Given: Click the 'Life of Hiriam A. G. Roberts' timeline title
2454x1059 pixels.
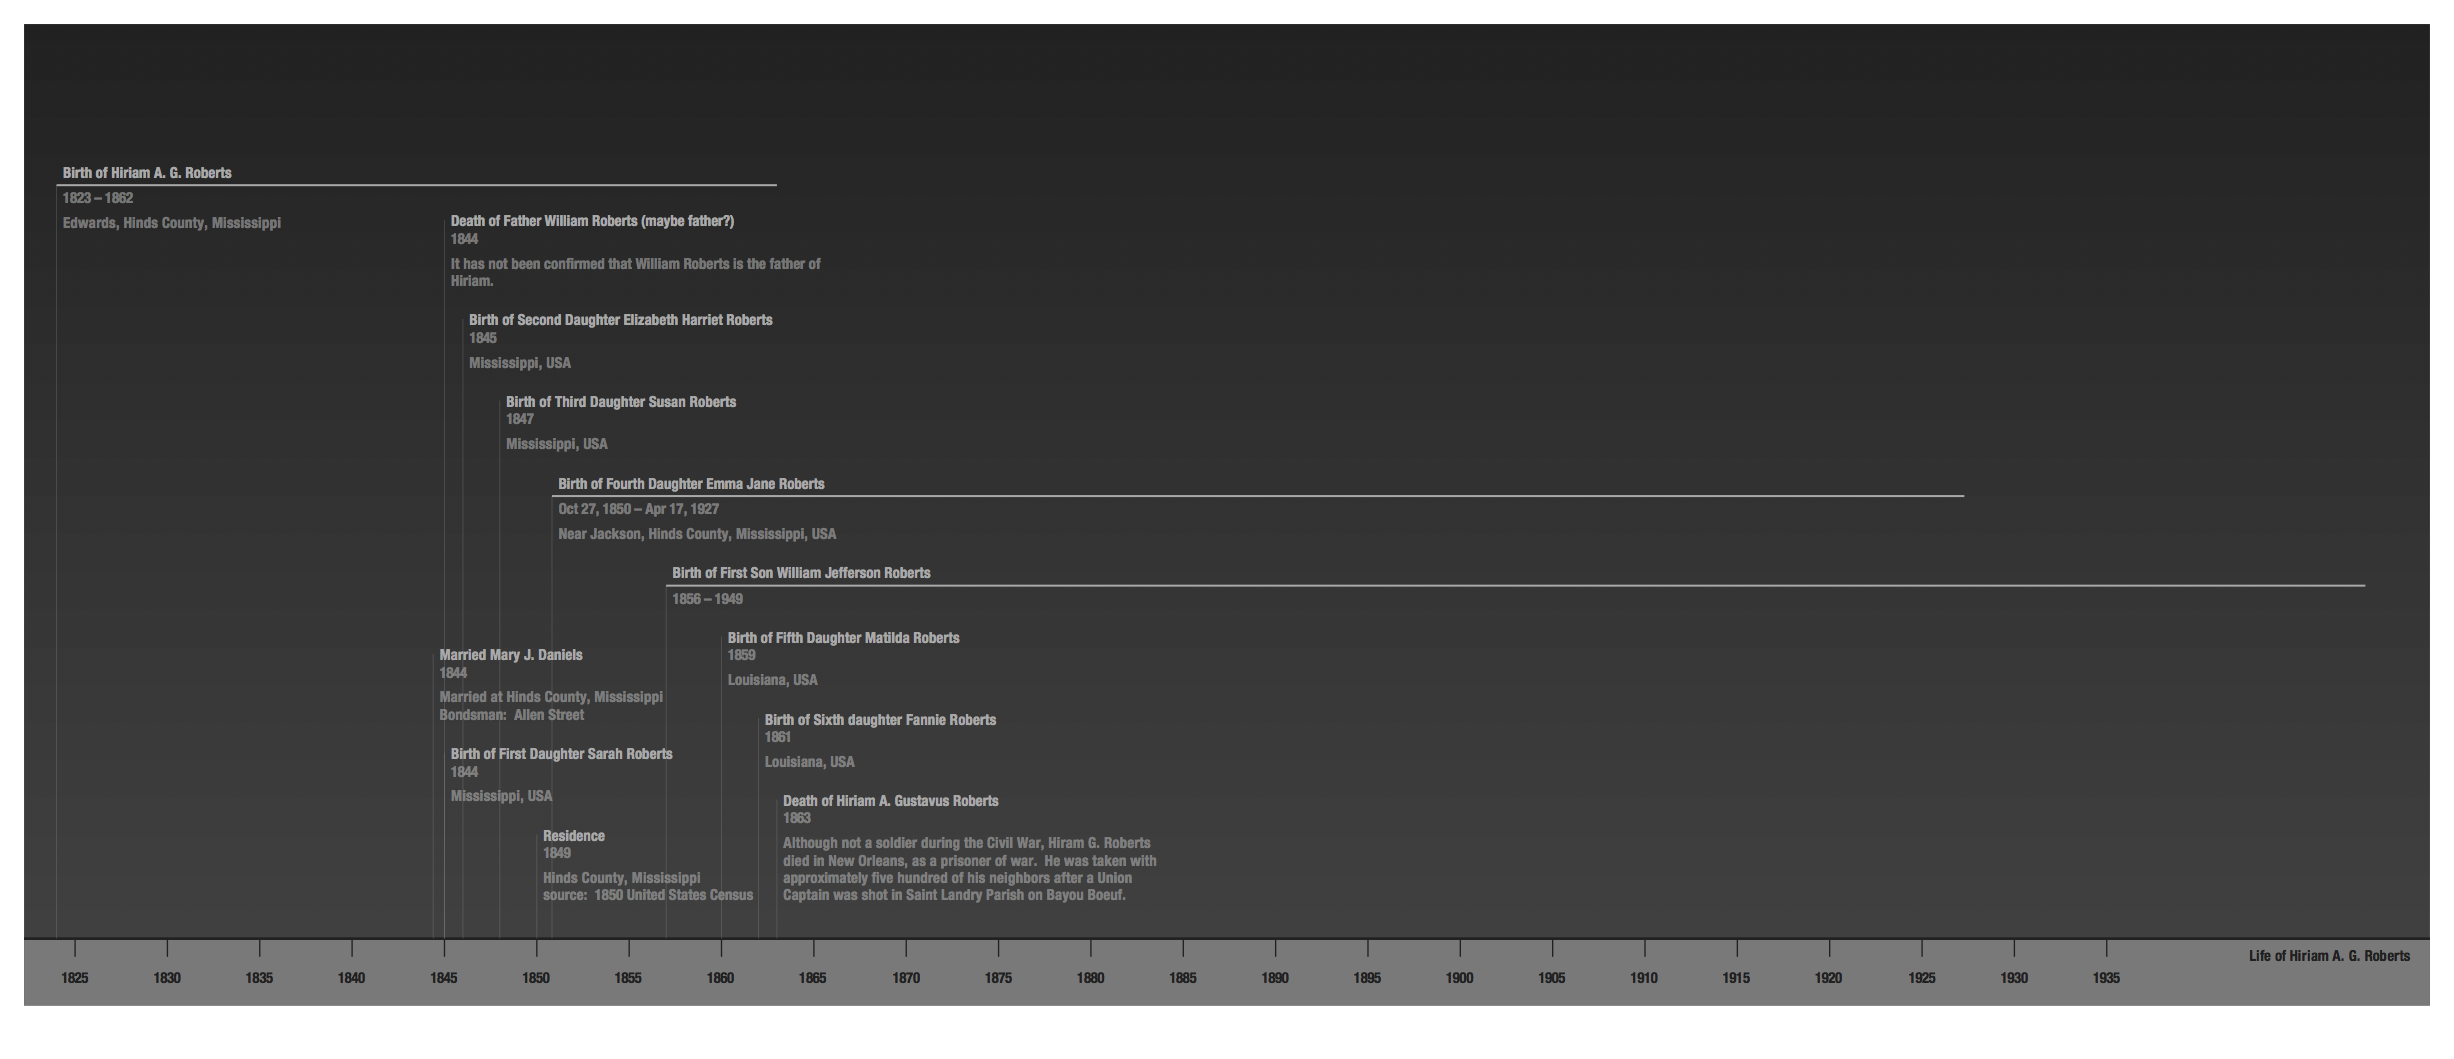Looking at the screenshot, I should 2329,956.
